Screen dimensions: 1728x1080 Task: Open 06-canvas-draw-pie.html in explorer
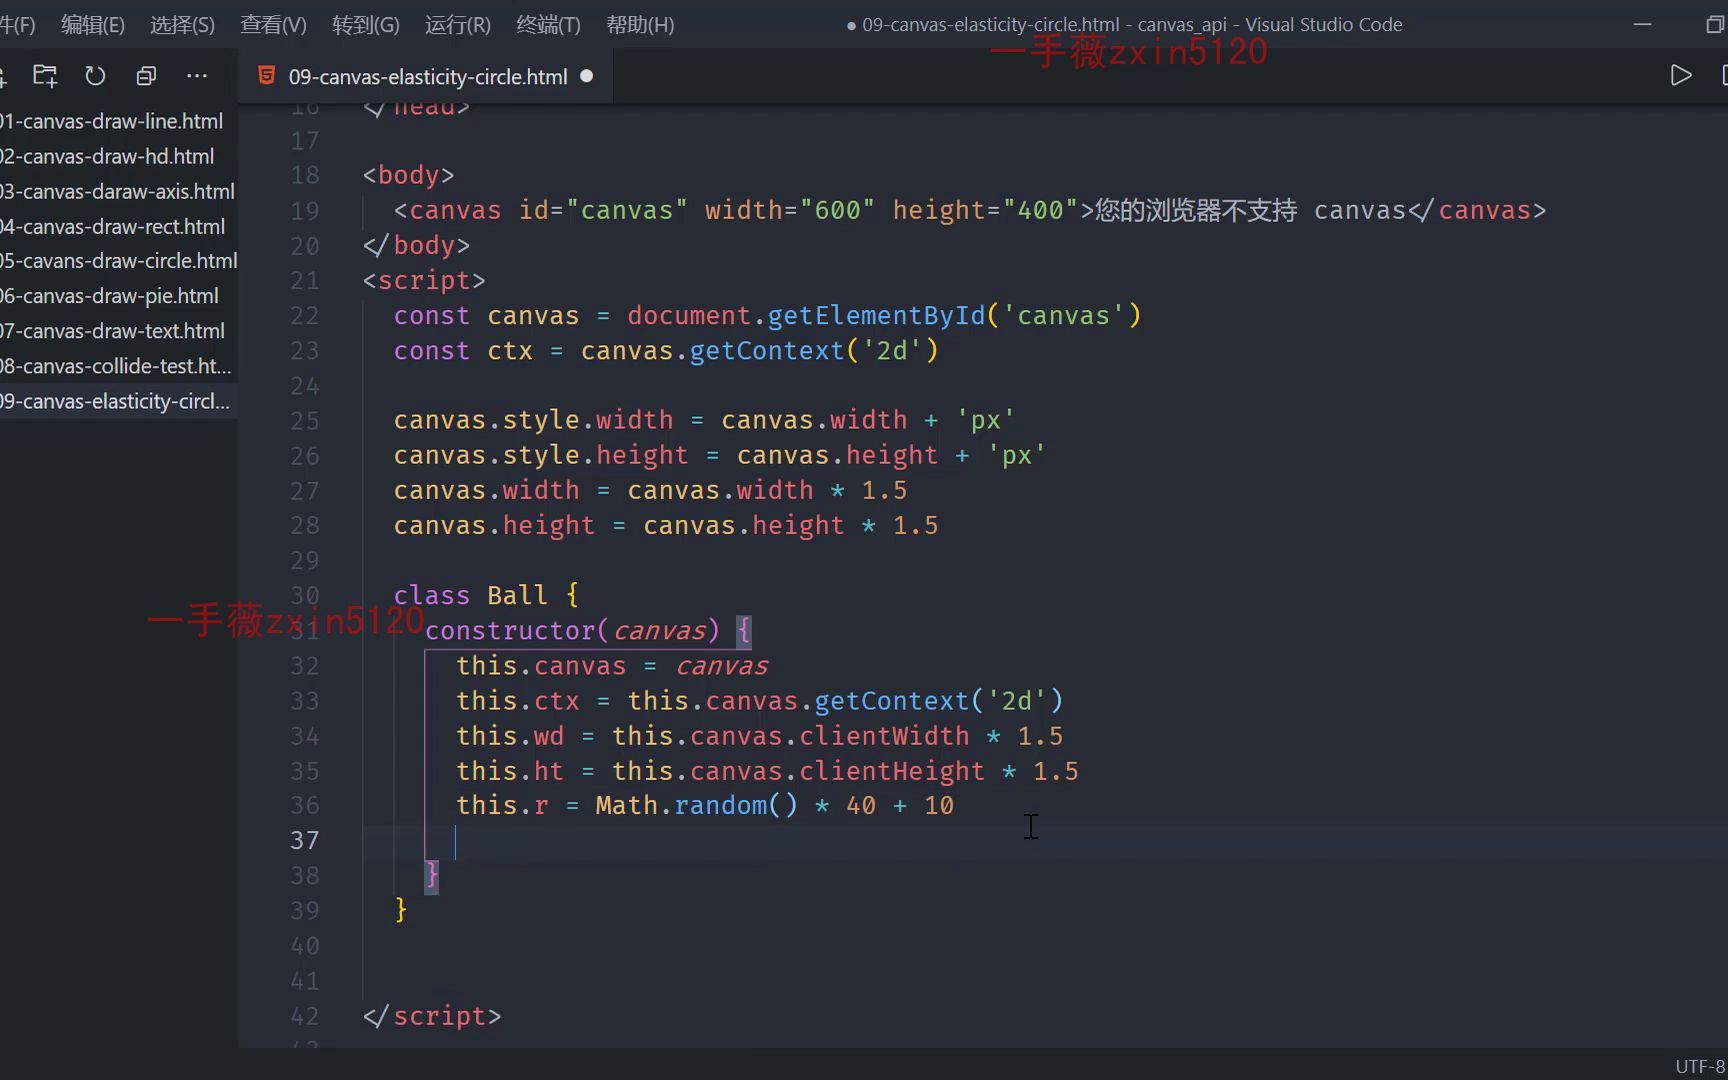click(118, 296)
